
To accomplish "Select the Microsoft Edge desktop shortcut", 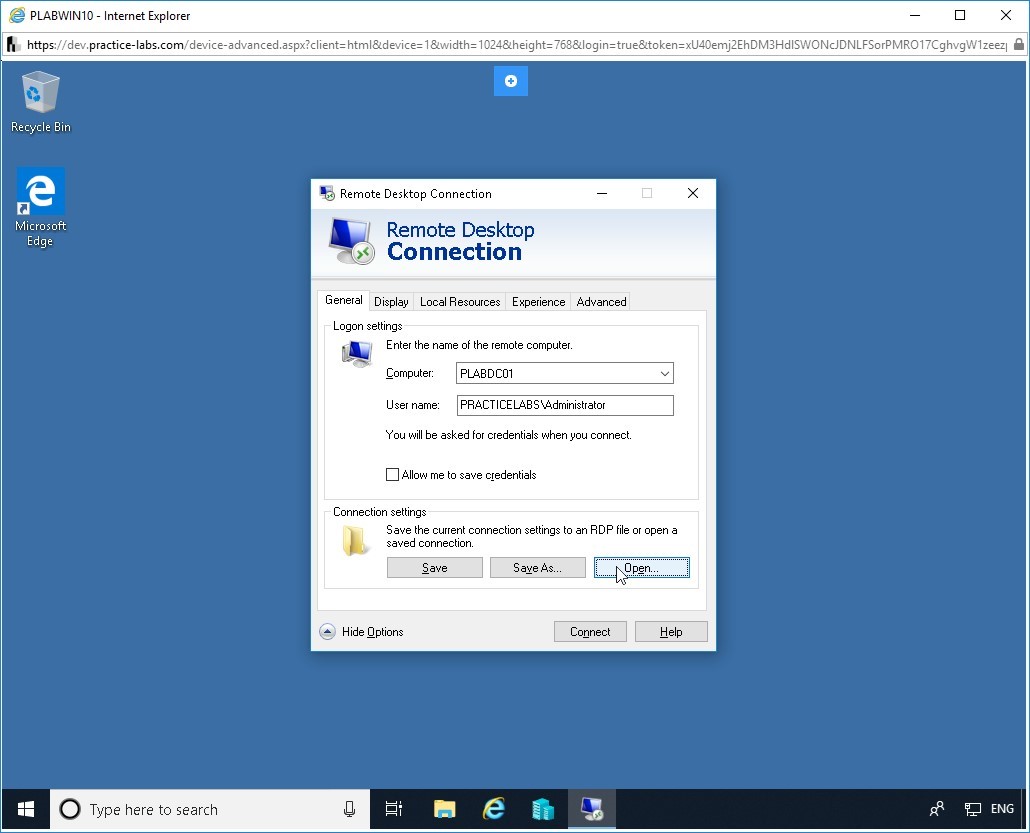I will point(40,207).
